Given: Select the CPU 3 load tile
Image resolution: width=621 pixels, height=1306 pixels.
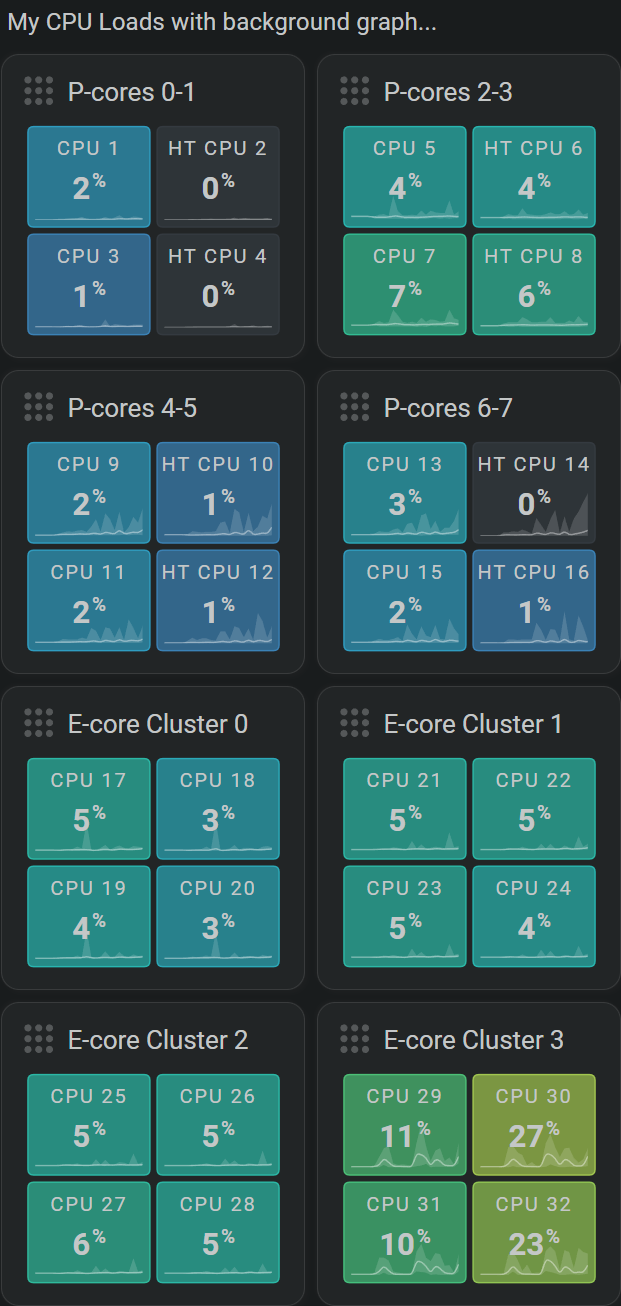Looking at the screenshot, I should coord(89,284).
